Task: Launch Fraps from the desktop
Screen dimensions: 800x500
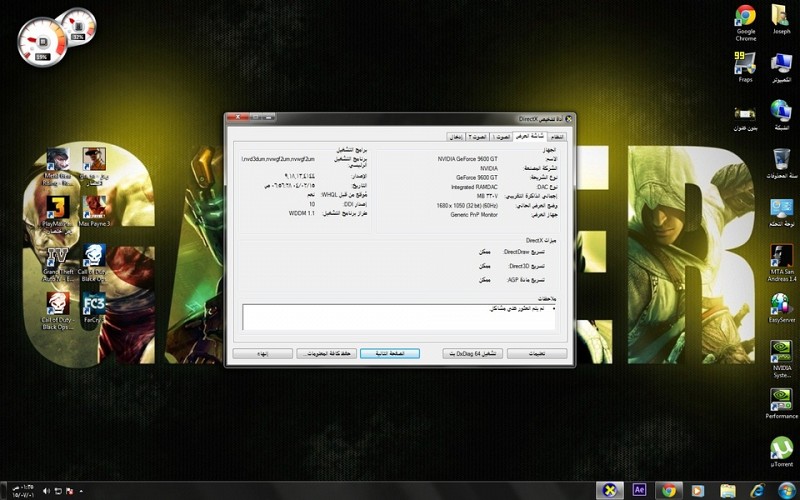Action: click(745, 67)
